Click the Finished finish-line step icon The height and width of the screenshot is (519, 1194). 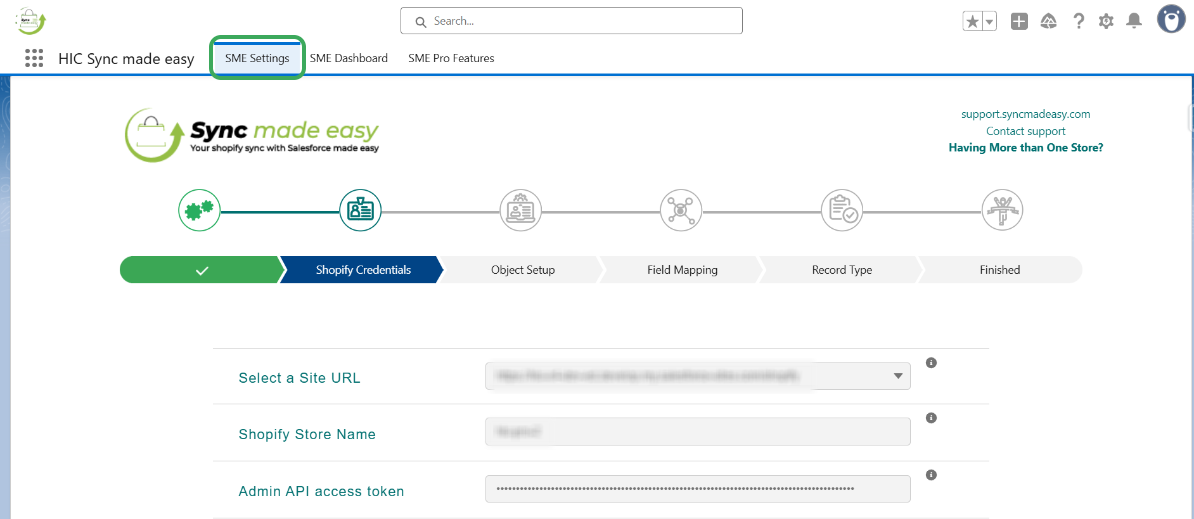1002,209
